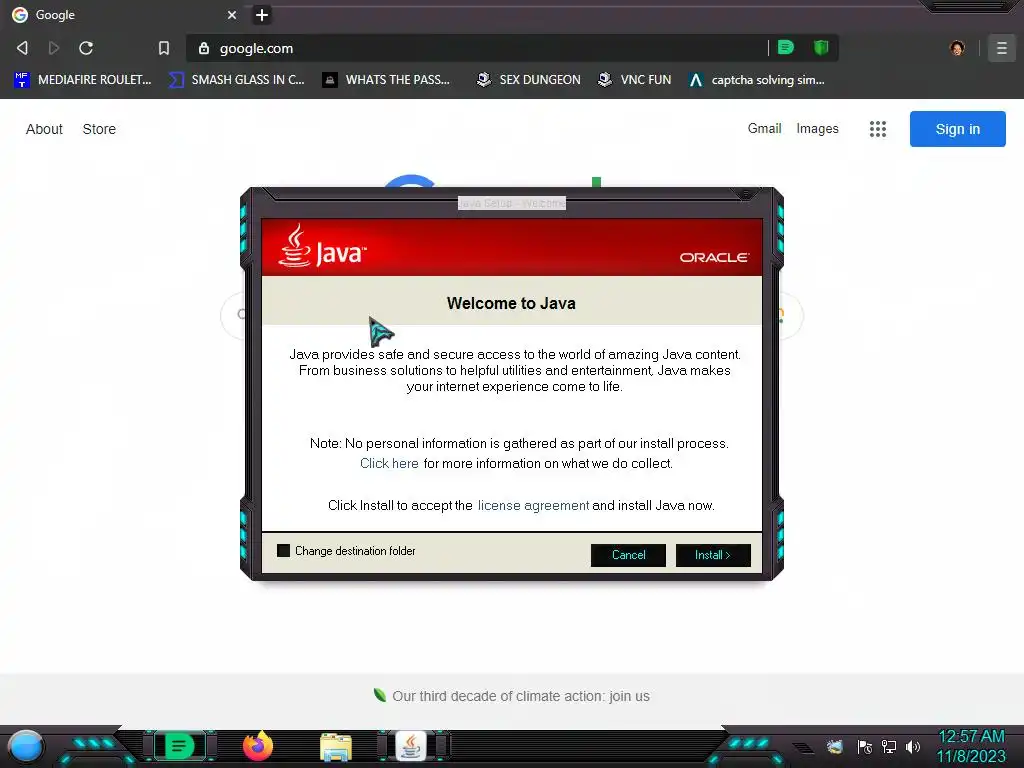Open a new browser tab with plus
This screenshot has height=768, width=1024.
click(262, 15)
